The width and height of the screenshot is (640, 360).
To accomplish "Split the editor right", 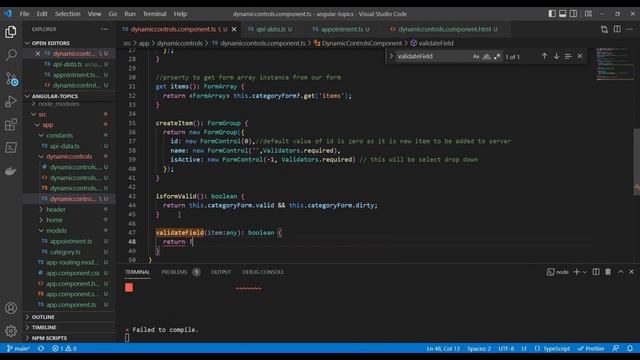I will 617,29.
